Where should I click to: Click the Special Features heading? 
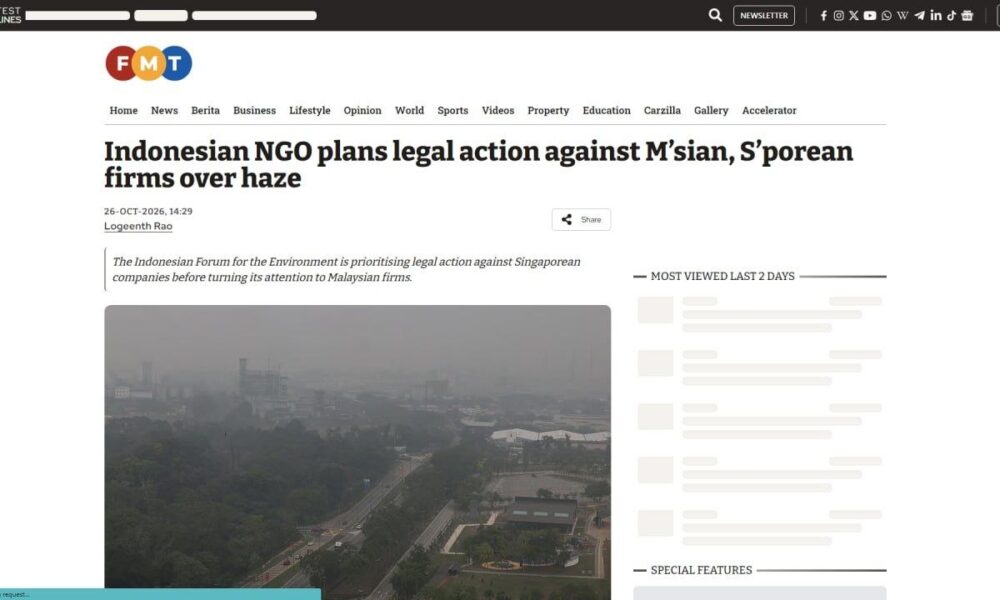click(702, 570)
